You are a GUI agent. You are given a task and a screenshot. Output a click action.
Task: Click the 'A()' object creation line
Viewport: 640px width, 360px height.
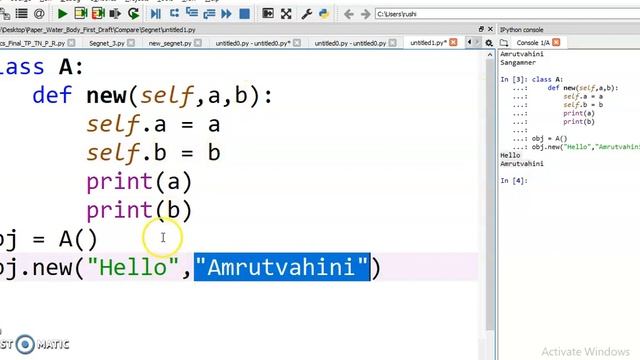tap(48, 239)
